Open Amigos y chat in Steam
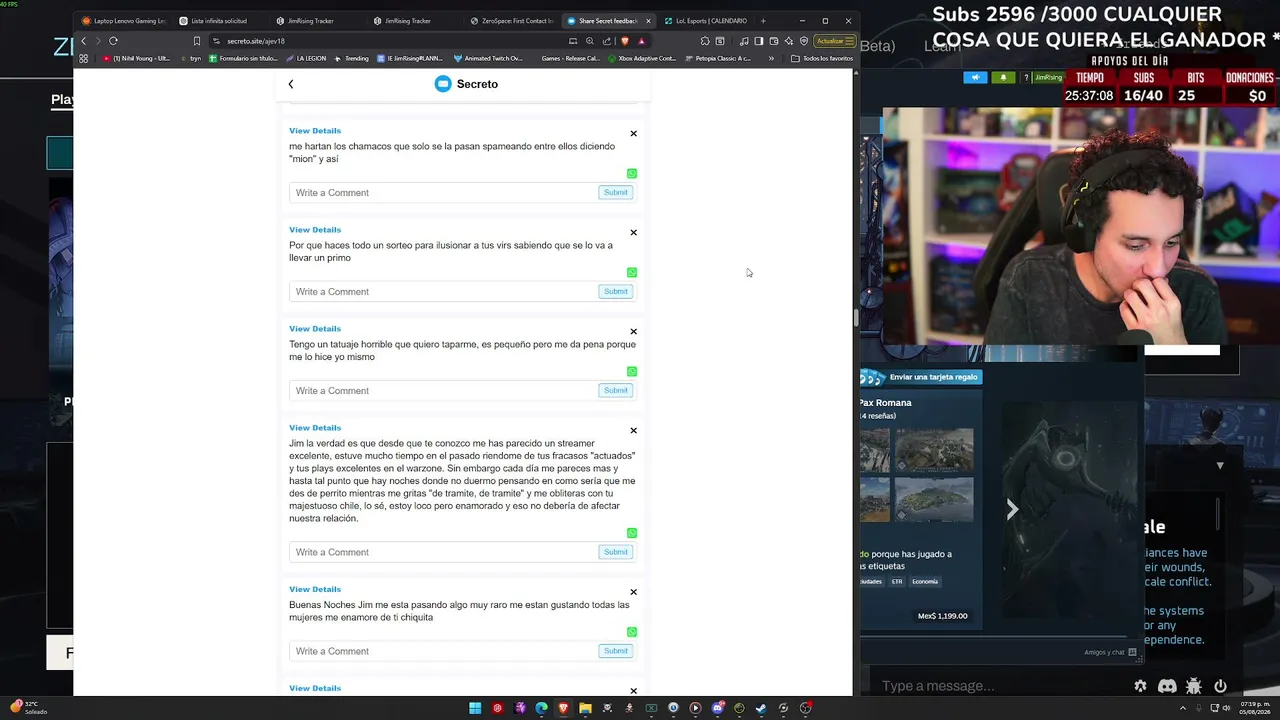This screenshot has height=720, width=1280. (x=1110, y=652)
